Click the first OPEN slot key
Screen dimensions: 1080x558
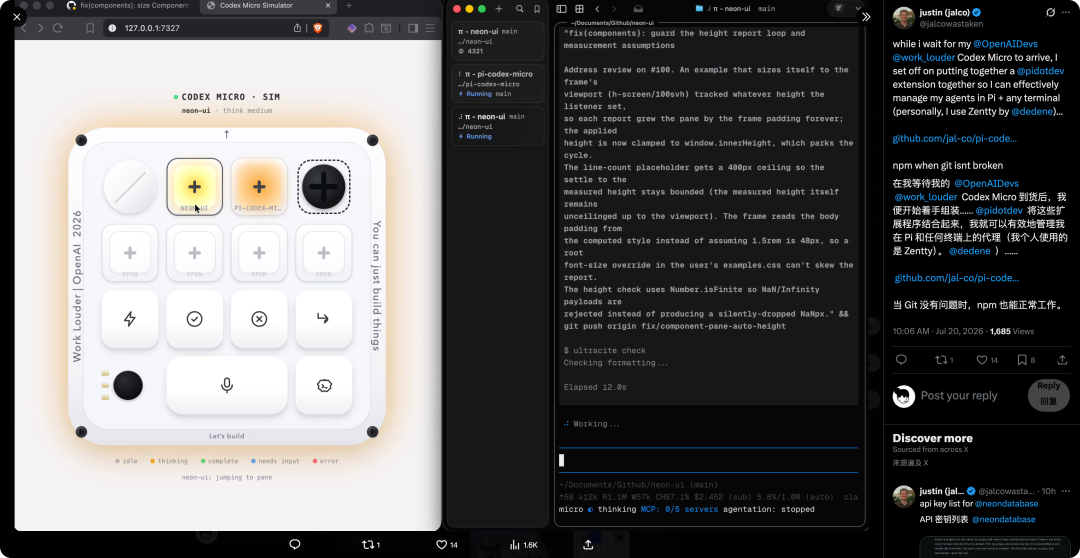(129, 253)
